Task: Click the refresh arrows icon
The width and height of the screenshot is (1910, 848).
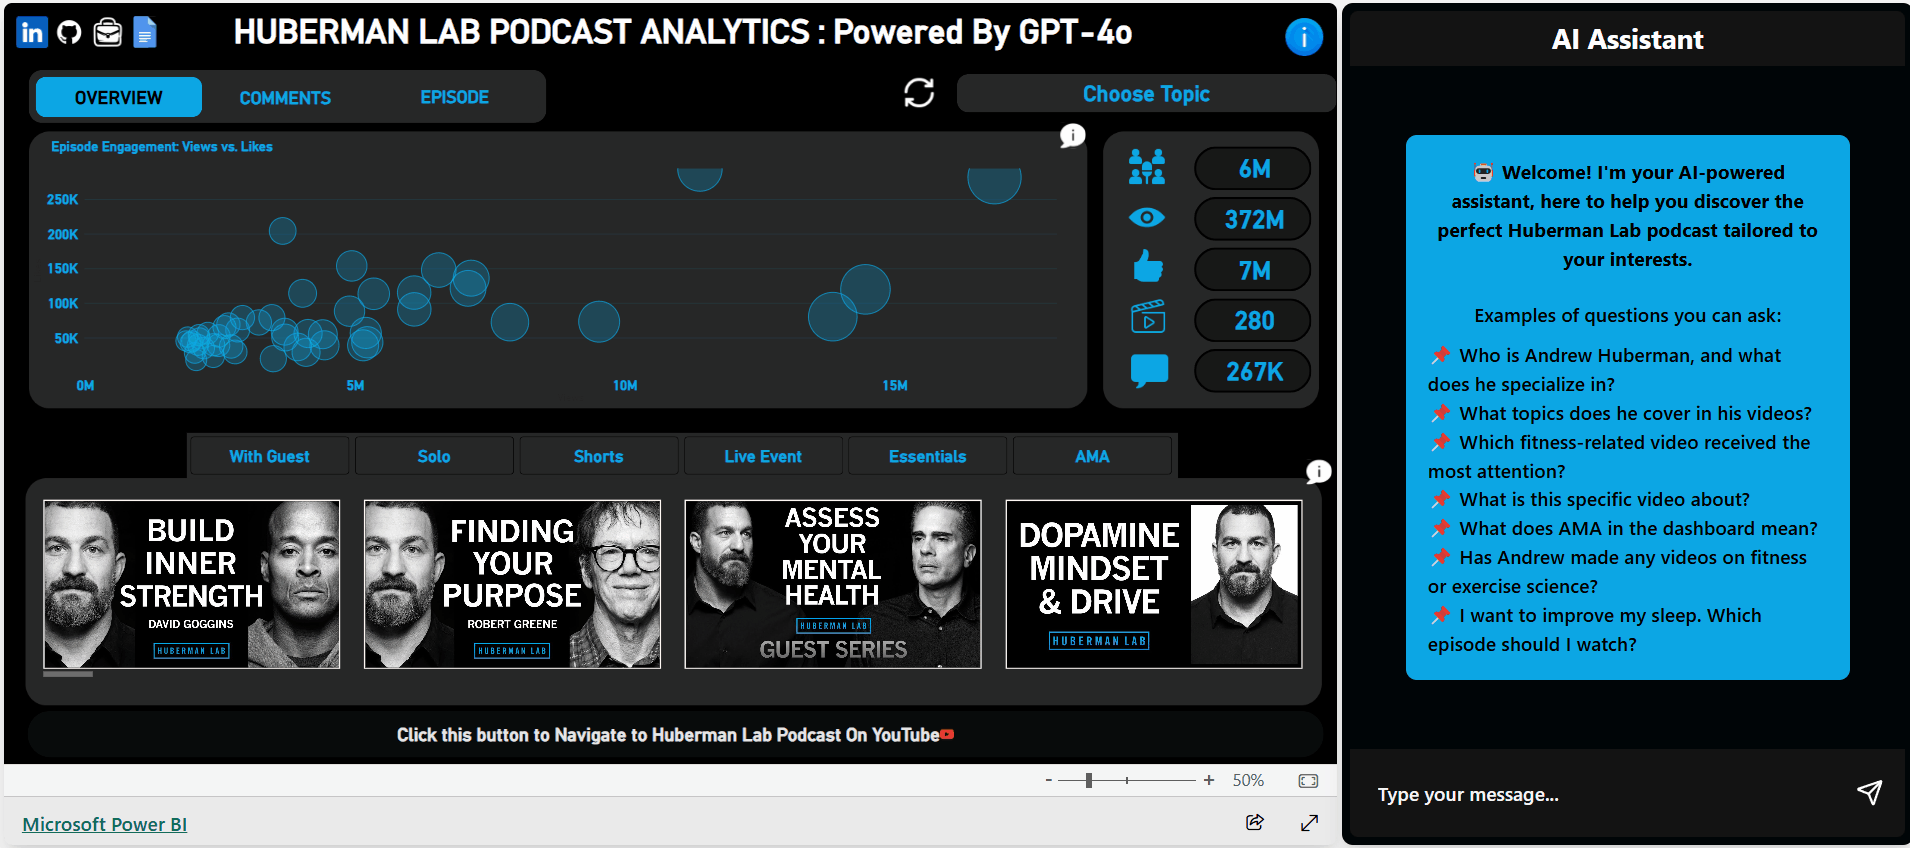Action: point(919,93)
